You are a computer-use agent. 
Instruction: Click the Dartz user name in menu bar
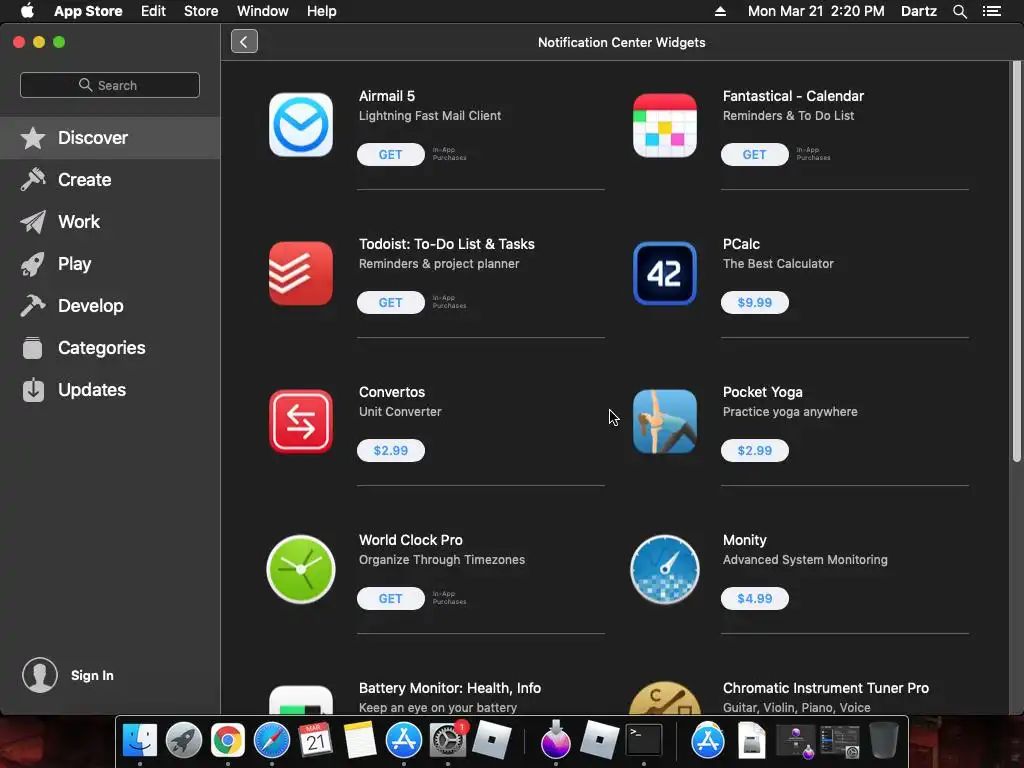click(918, 11)
